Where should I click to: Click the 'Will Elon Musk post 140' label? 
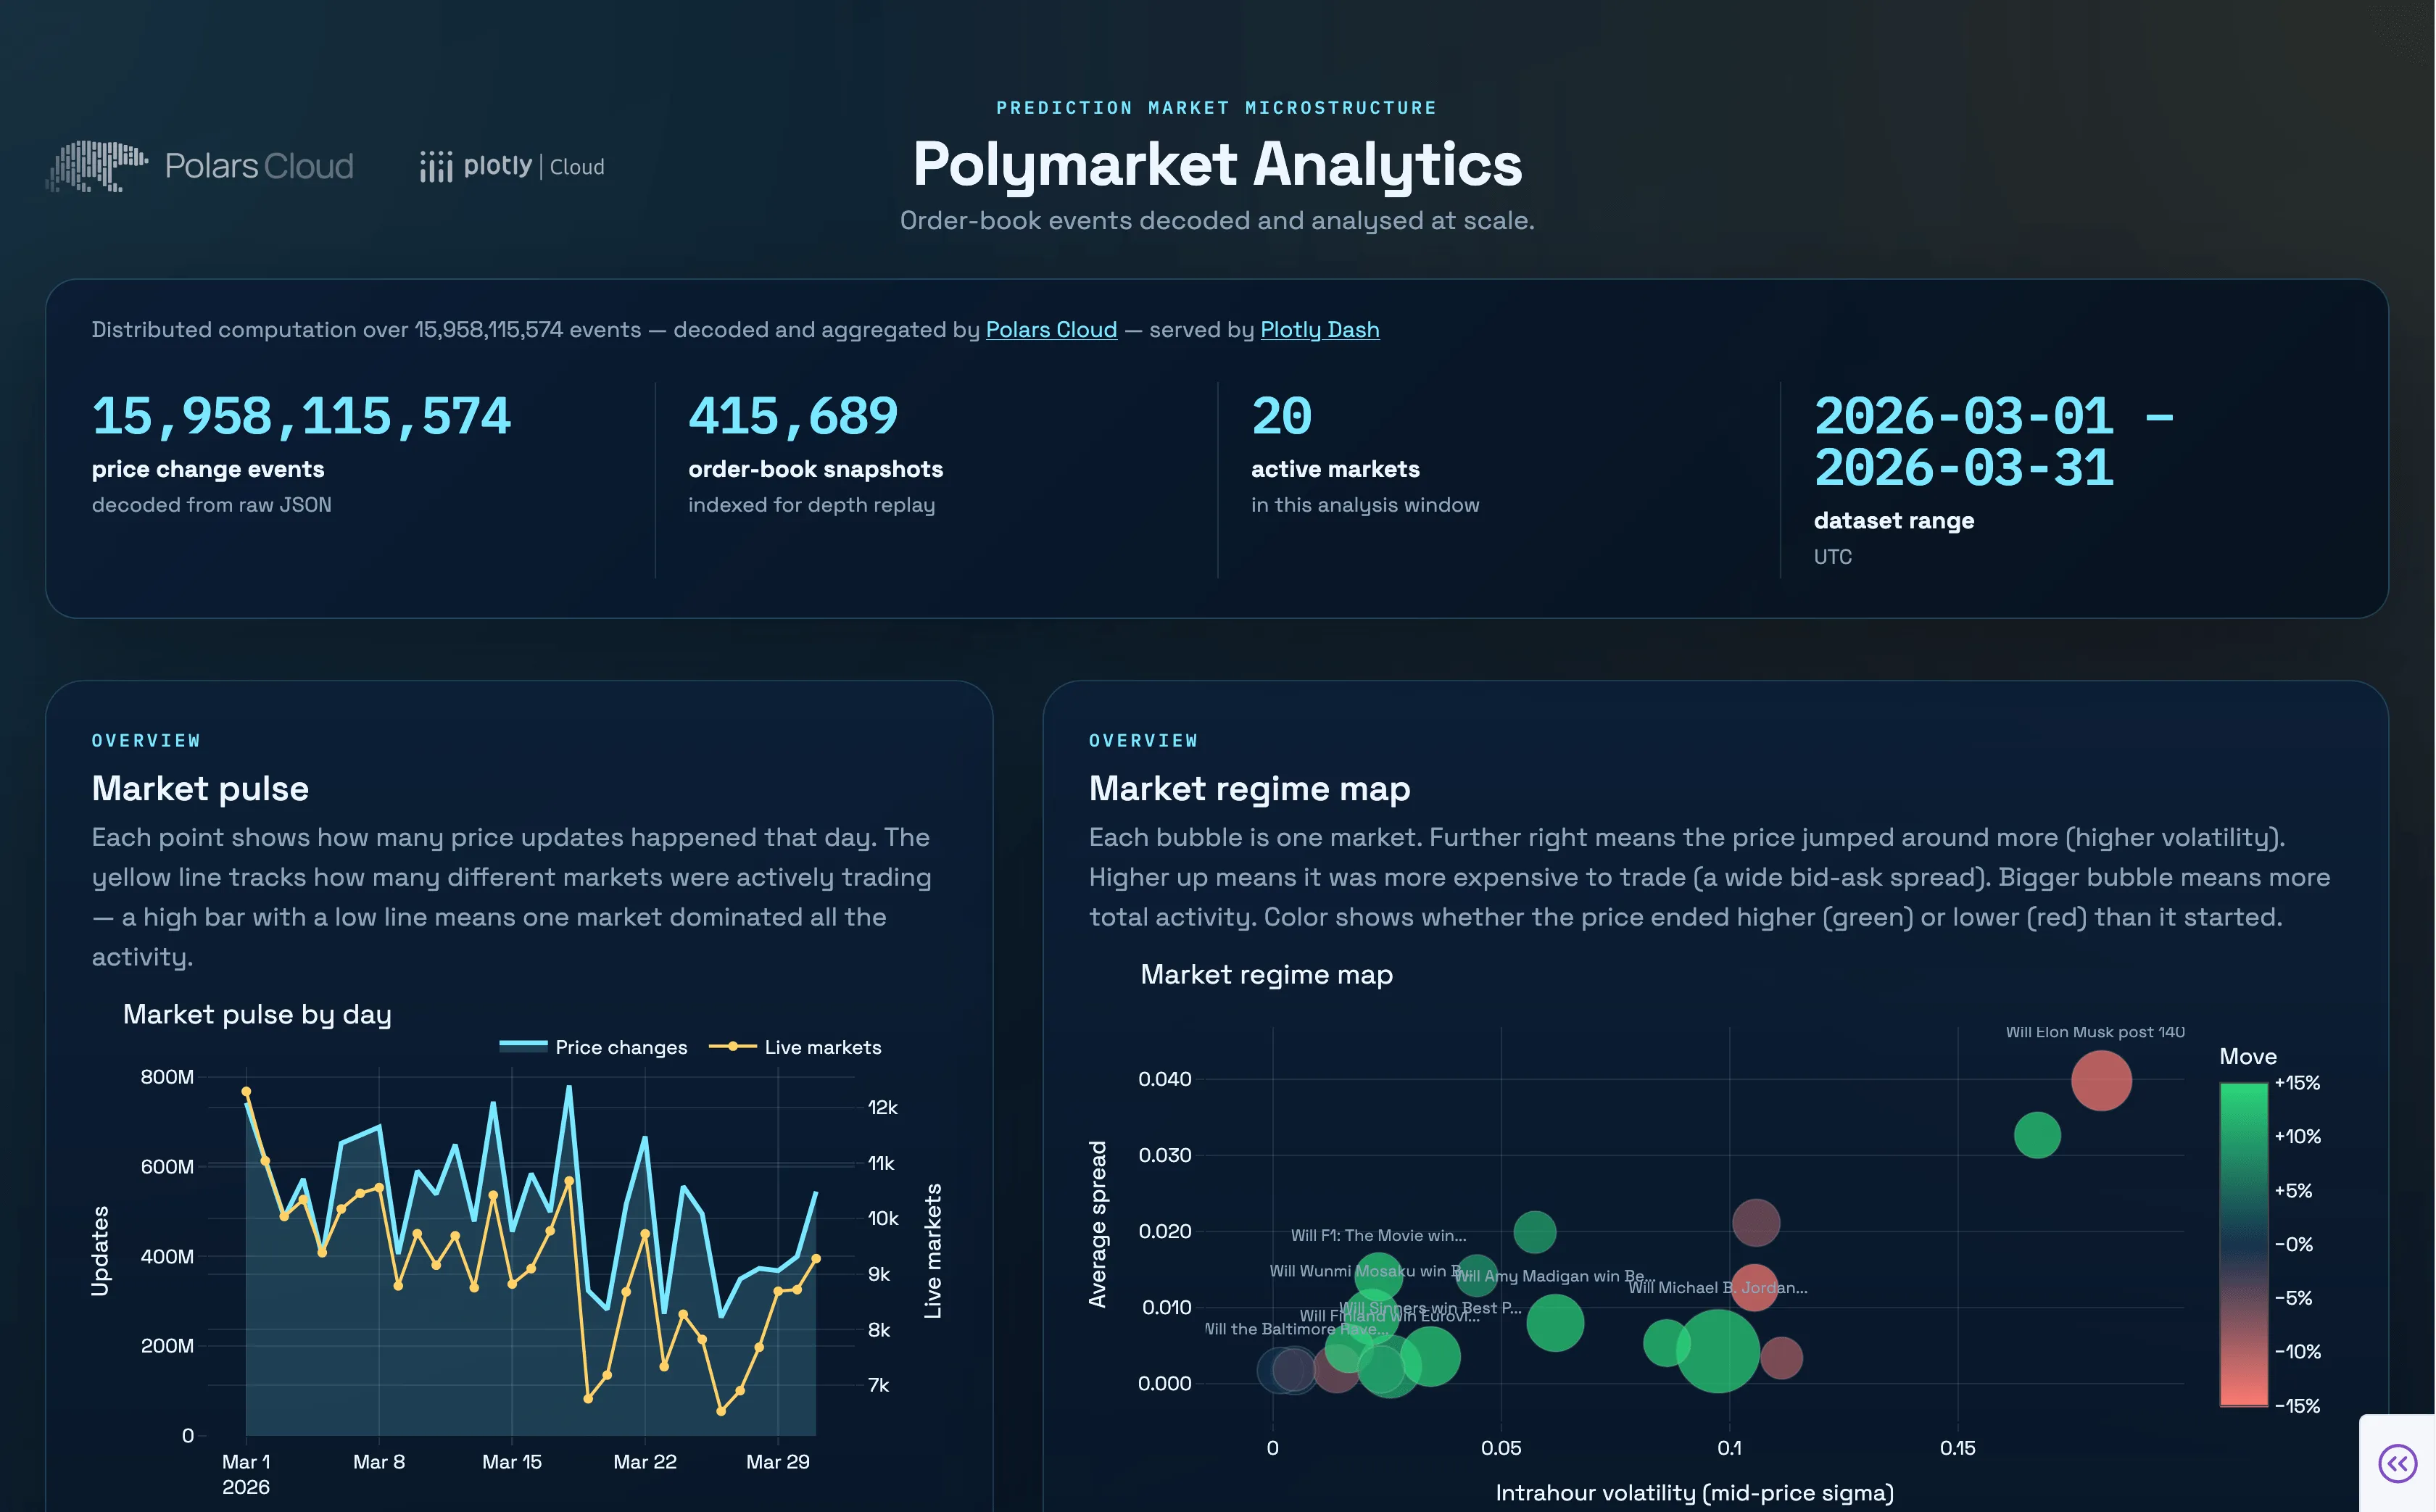click(x=2095, y=1032)
